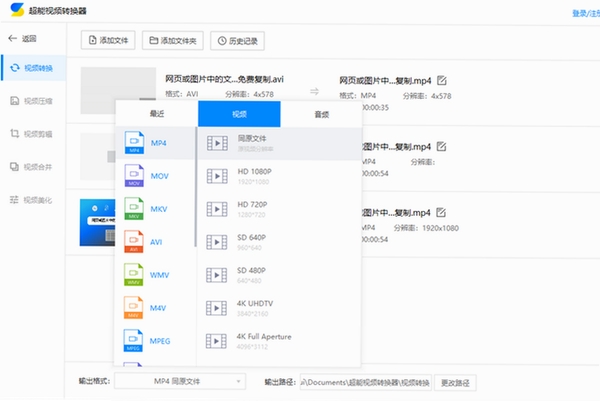600x401 pixels.
Task: Click film icon beside 4K Full Aperture
Action: click(x=216, y=341)
